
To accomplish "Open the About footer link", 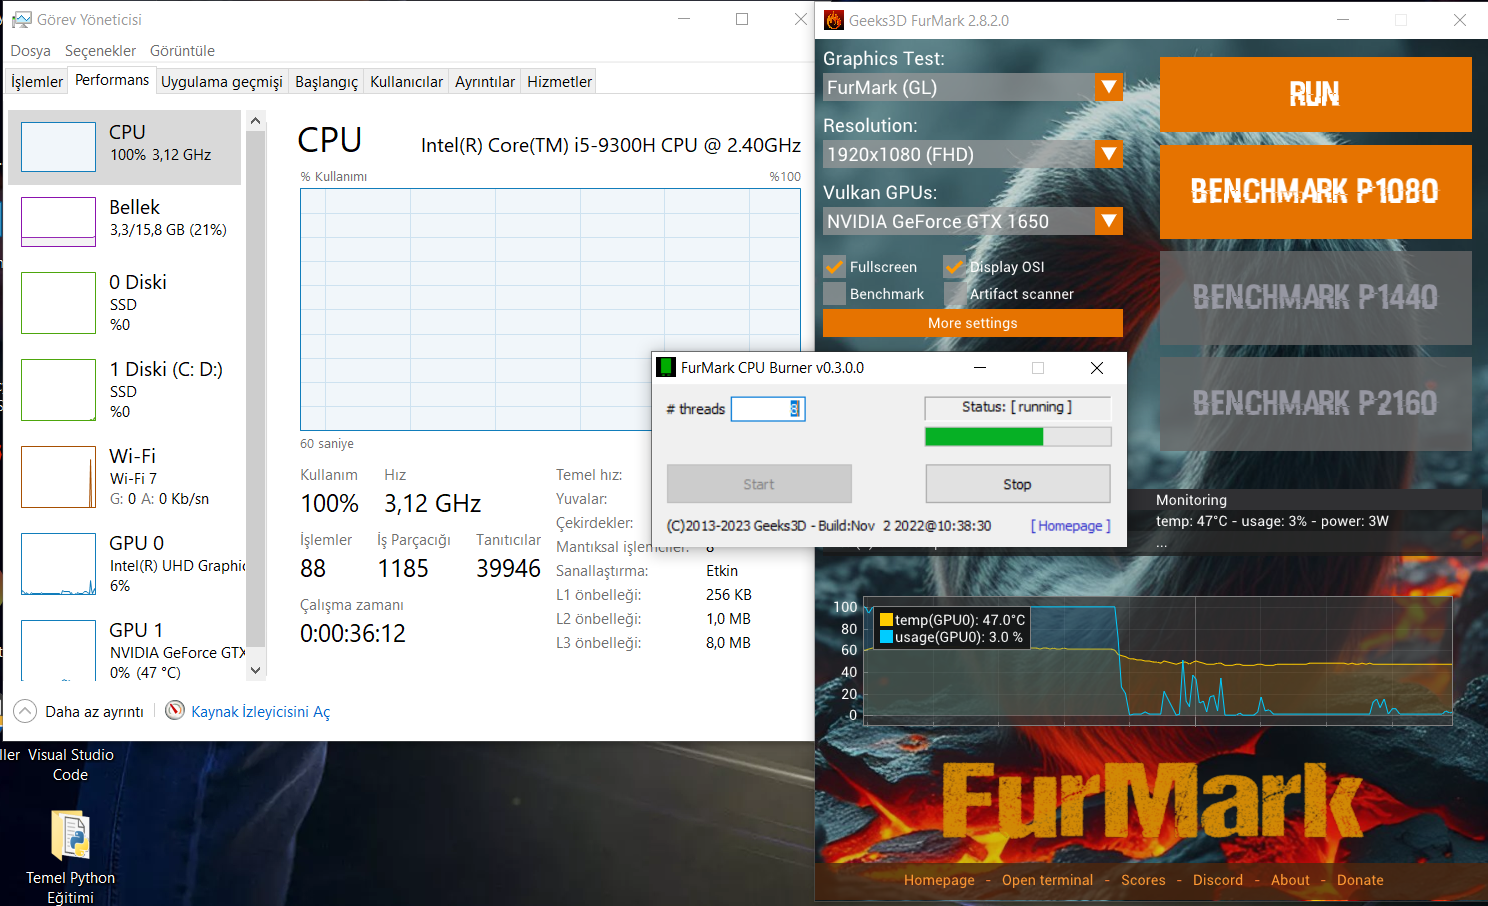I will 1290,880.
